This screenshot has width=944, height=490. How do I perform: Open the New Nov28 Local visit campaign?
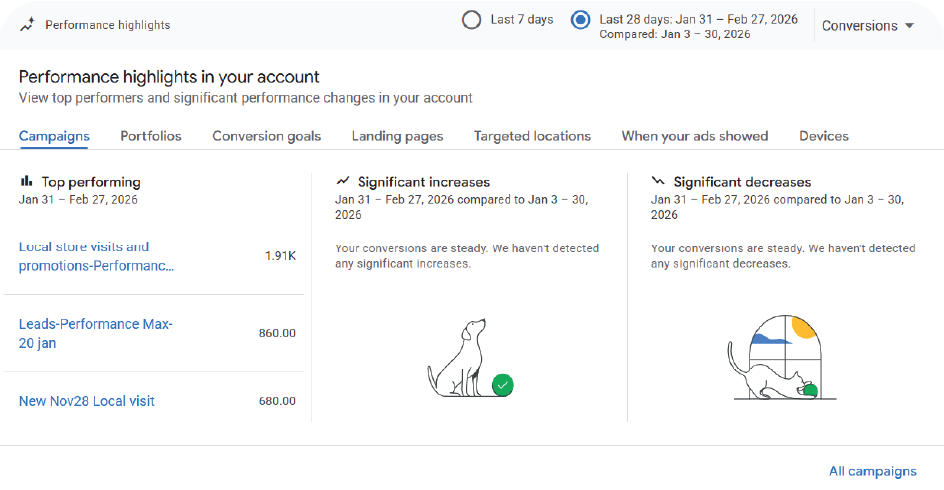pyautogui.click(x=87, y=401)
